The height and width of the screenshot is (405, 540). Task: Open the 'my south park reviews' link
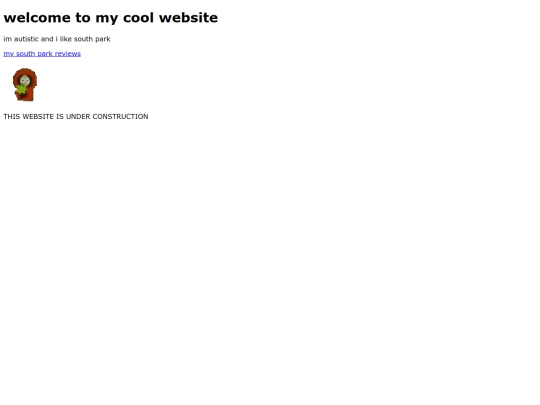coord(42,54)
